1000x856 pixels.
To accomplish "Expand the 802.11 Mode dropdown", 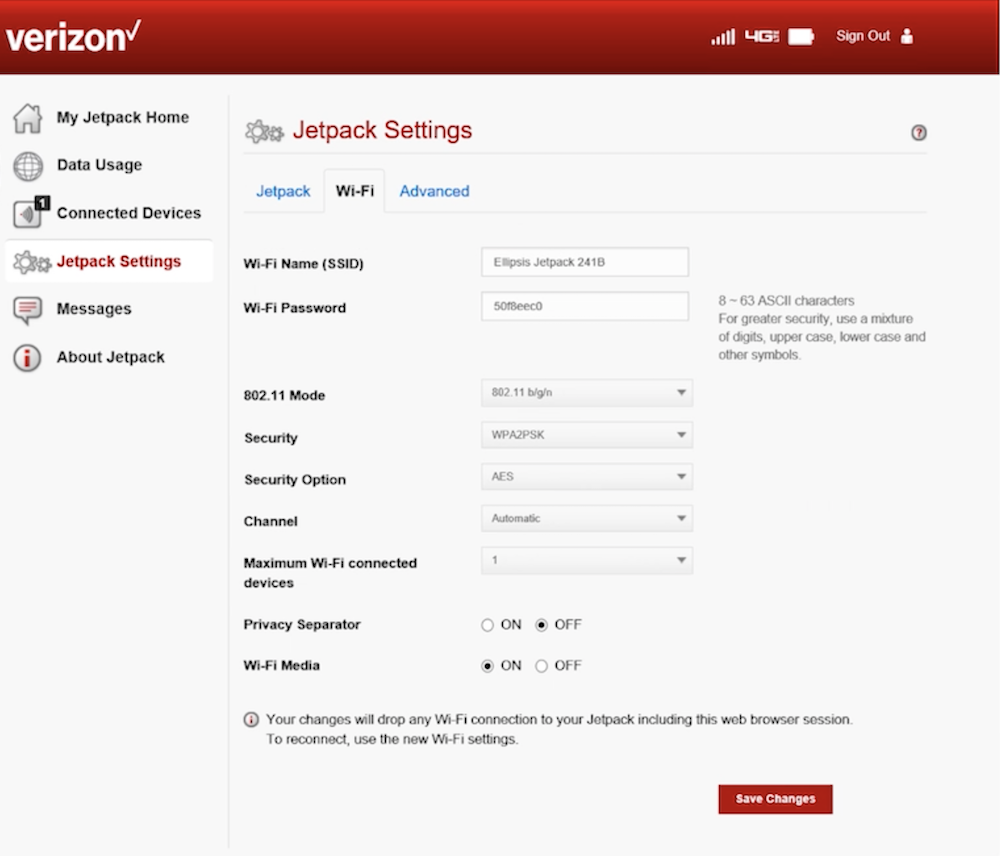I will click(x=586, y=393).
